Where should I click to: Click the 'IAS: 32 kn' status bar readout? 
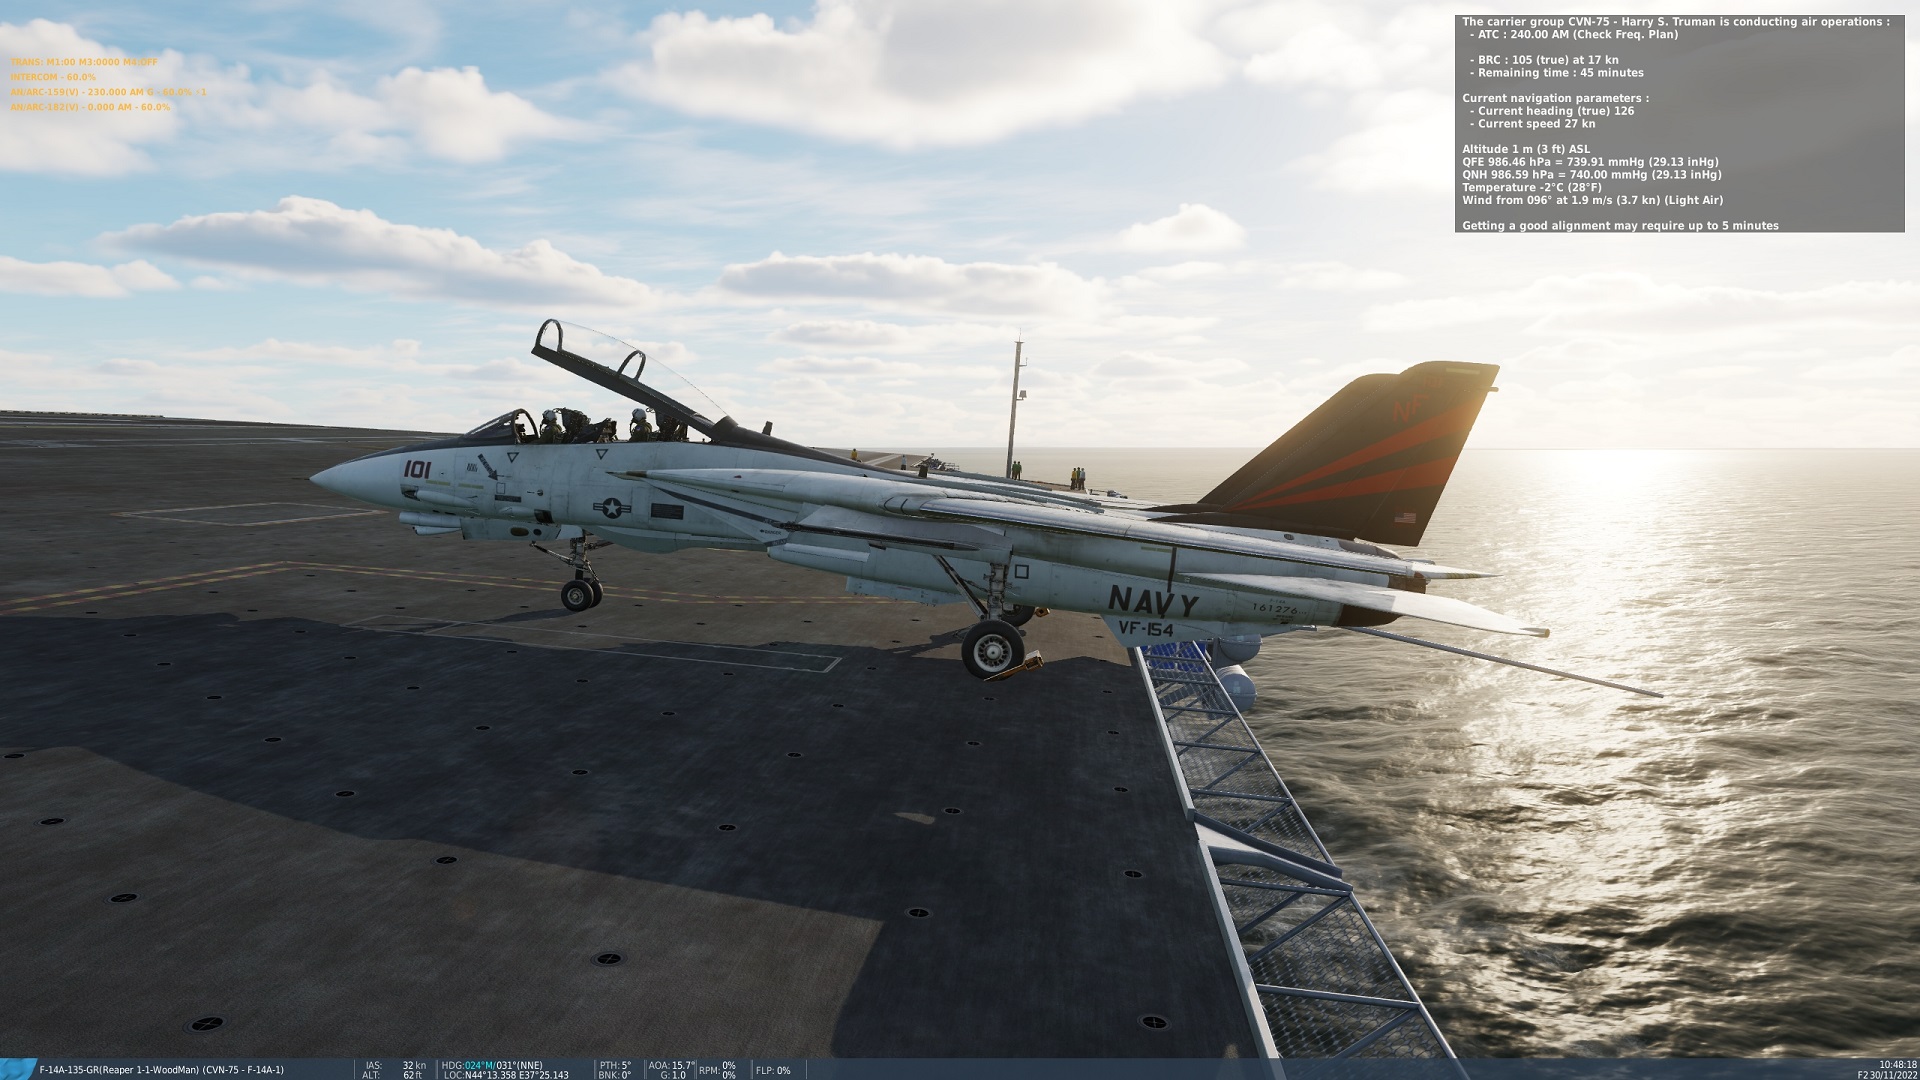point(396,1065)
